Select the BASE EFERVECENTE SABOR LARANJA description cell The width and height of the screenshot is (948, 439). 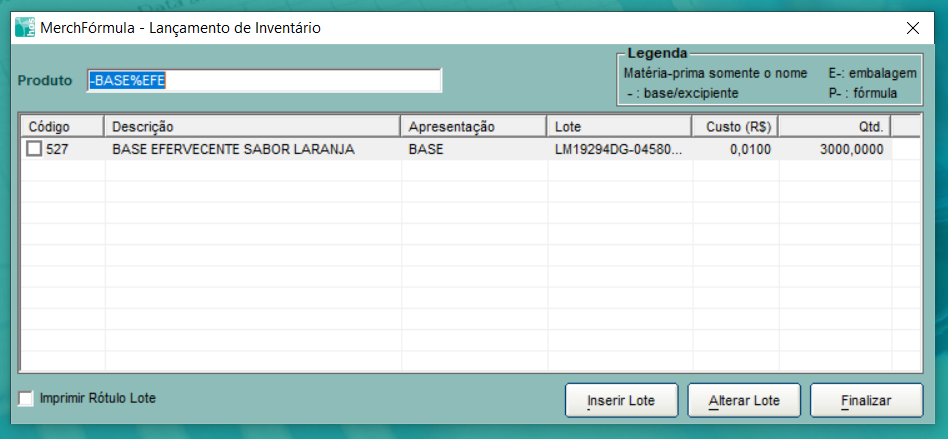coord(233,149)
